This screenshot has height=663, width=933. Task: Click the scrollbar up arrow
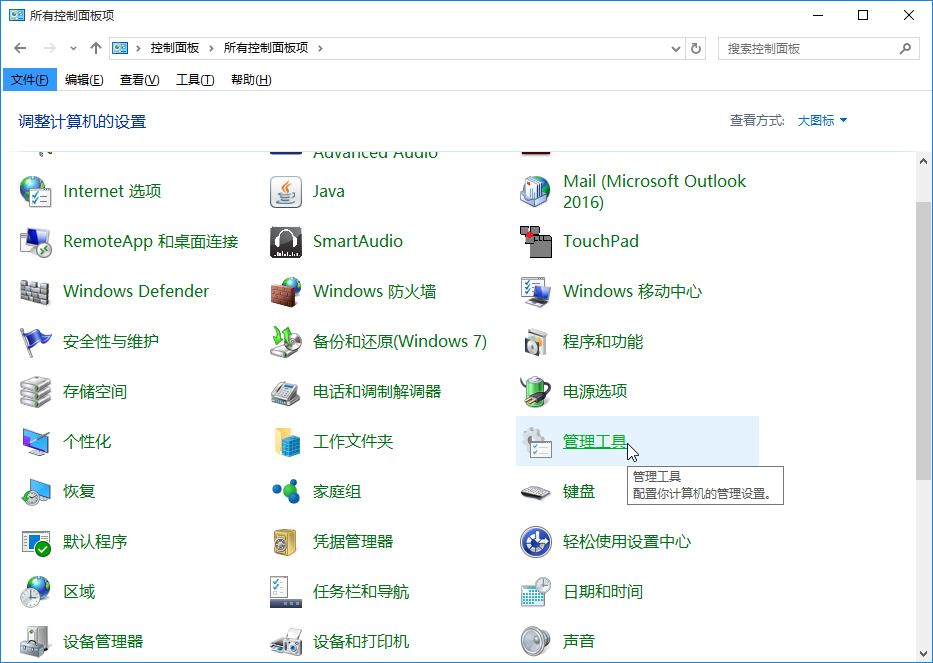[x=923, y=161]
